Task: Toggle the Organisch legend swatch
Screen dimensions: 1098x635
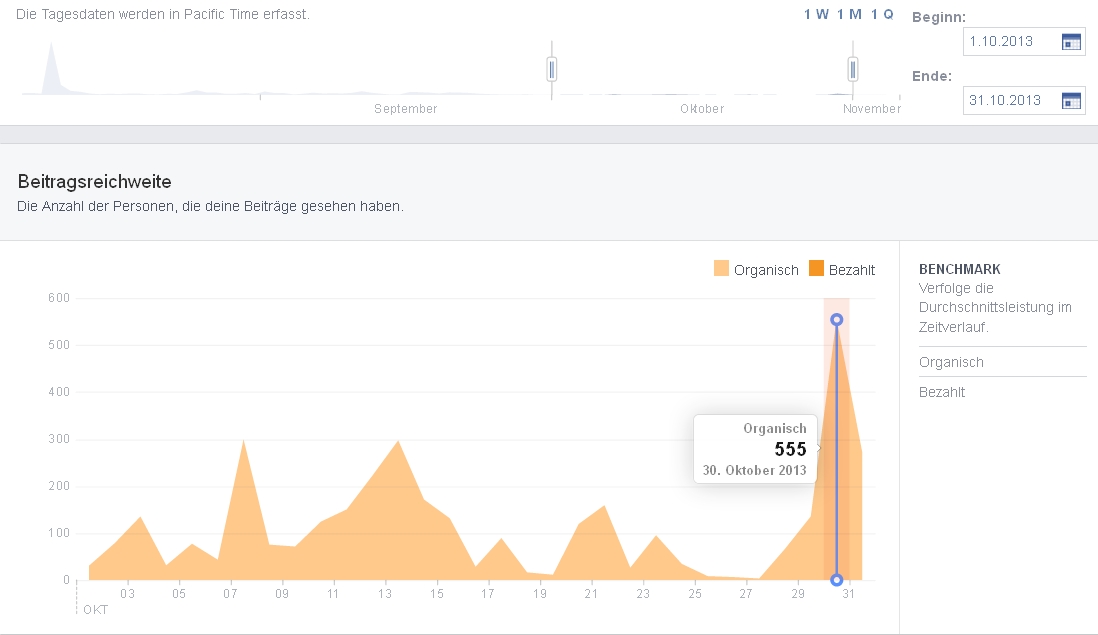Action: click(721, 269)
